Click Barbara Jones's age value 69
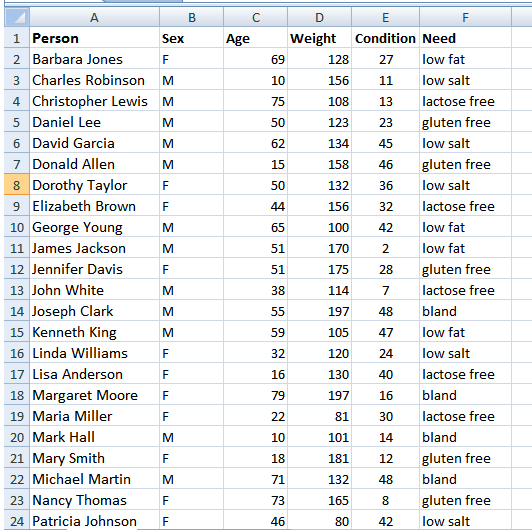Image resolution: width=532 pixels, height=530 pixels. [255, 59]
